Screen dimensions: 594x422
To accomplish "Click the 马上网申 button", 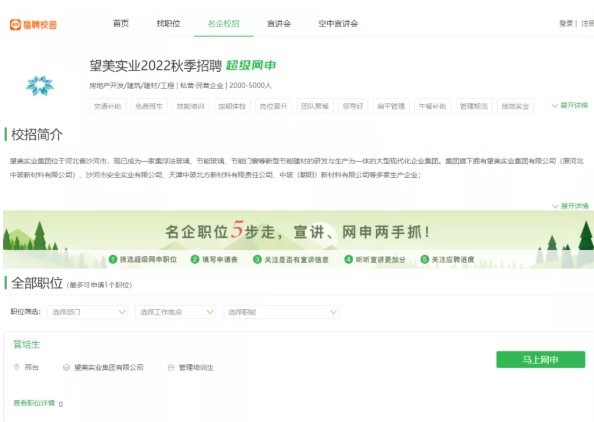I will point(541,359).
